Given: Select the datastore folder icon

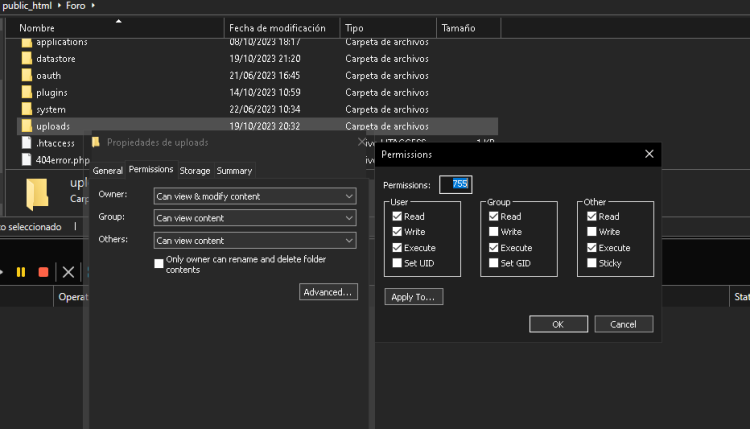Looking at the screenshot, I should 27,59.
